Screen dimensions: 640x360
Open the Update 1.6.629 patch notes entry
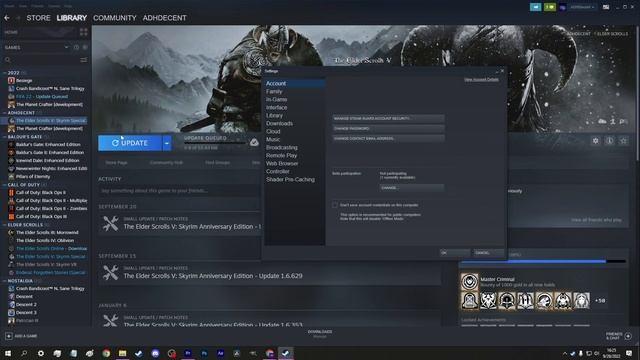(x=269, y=273)
